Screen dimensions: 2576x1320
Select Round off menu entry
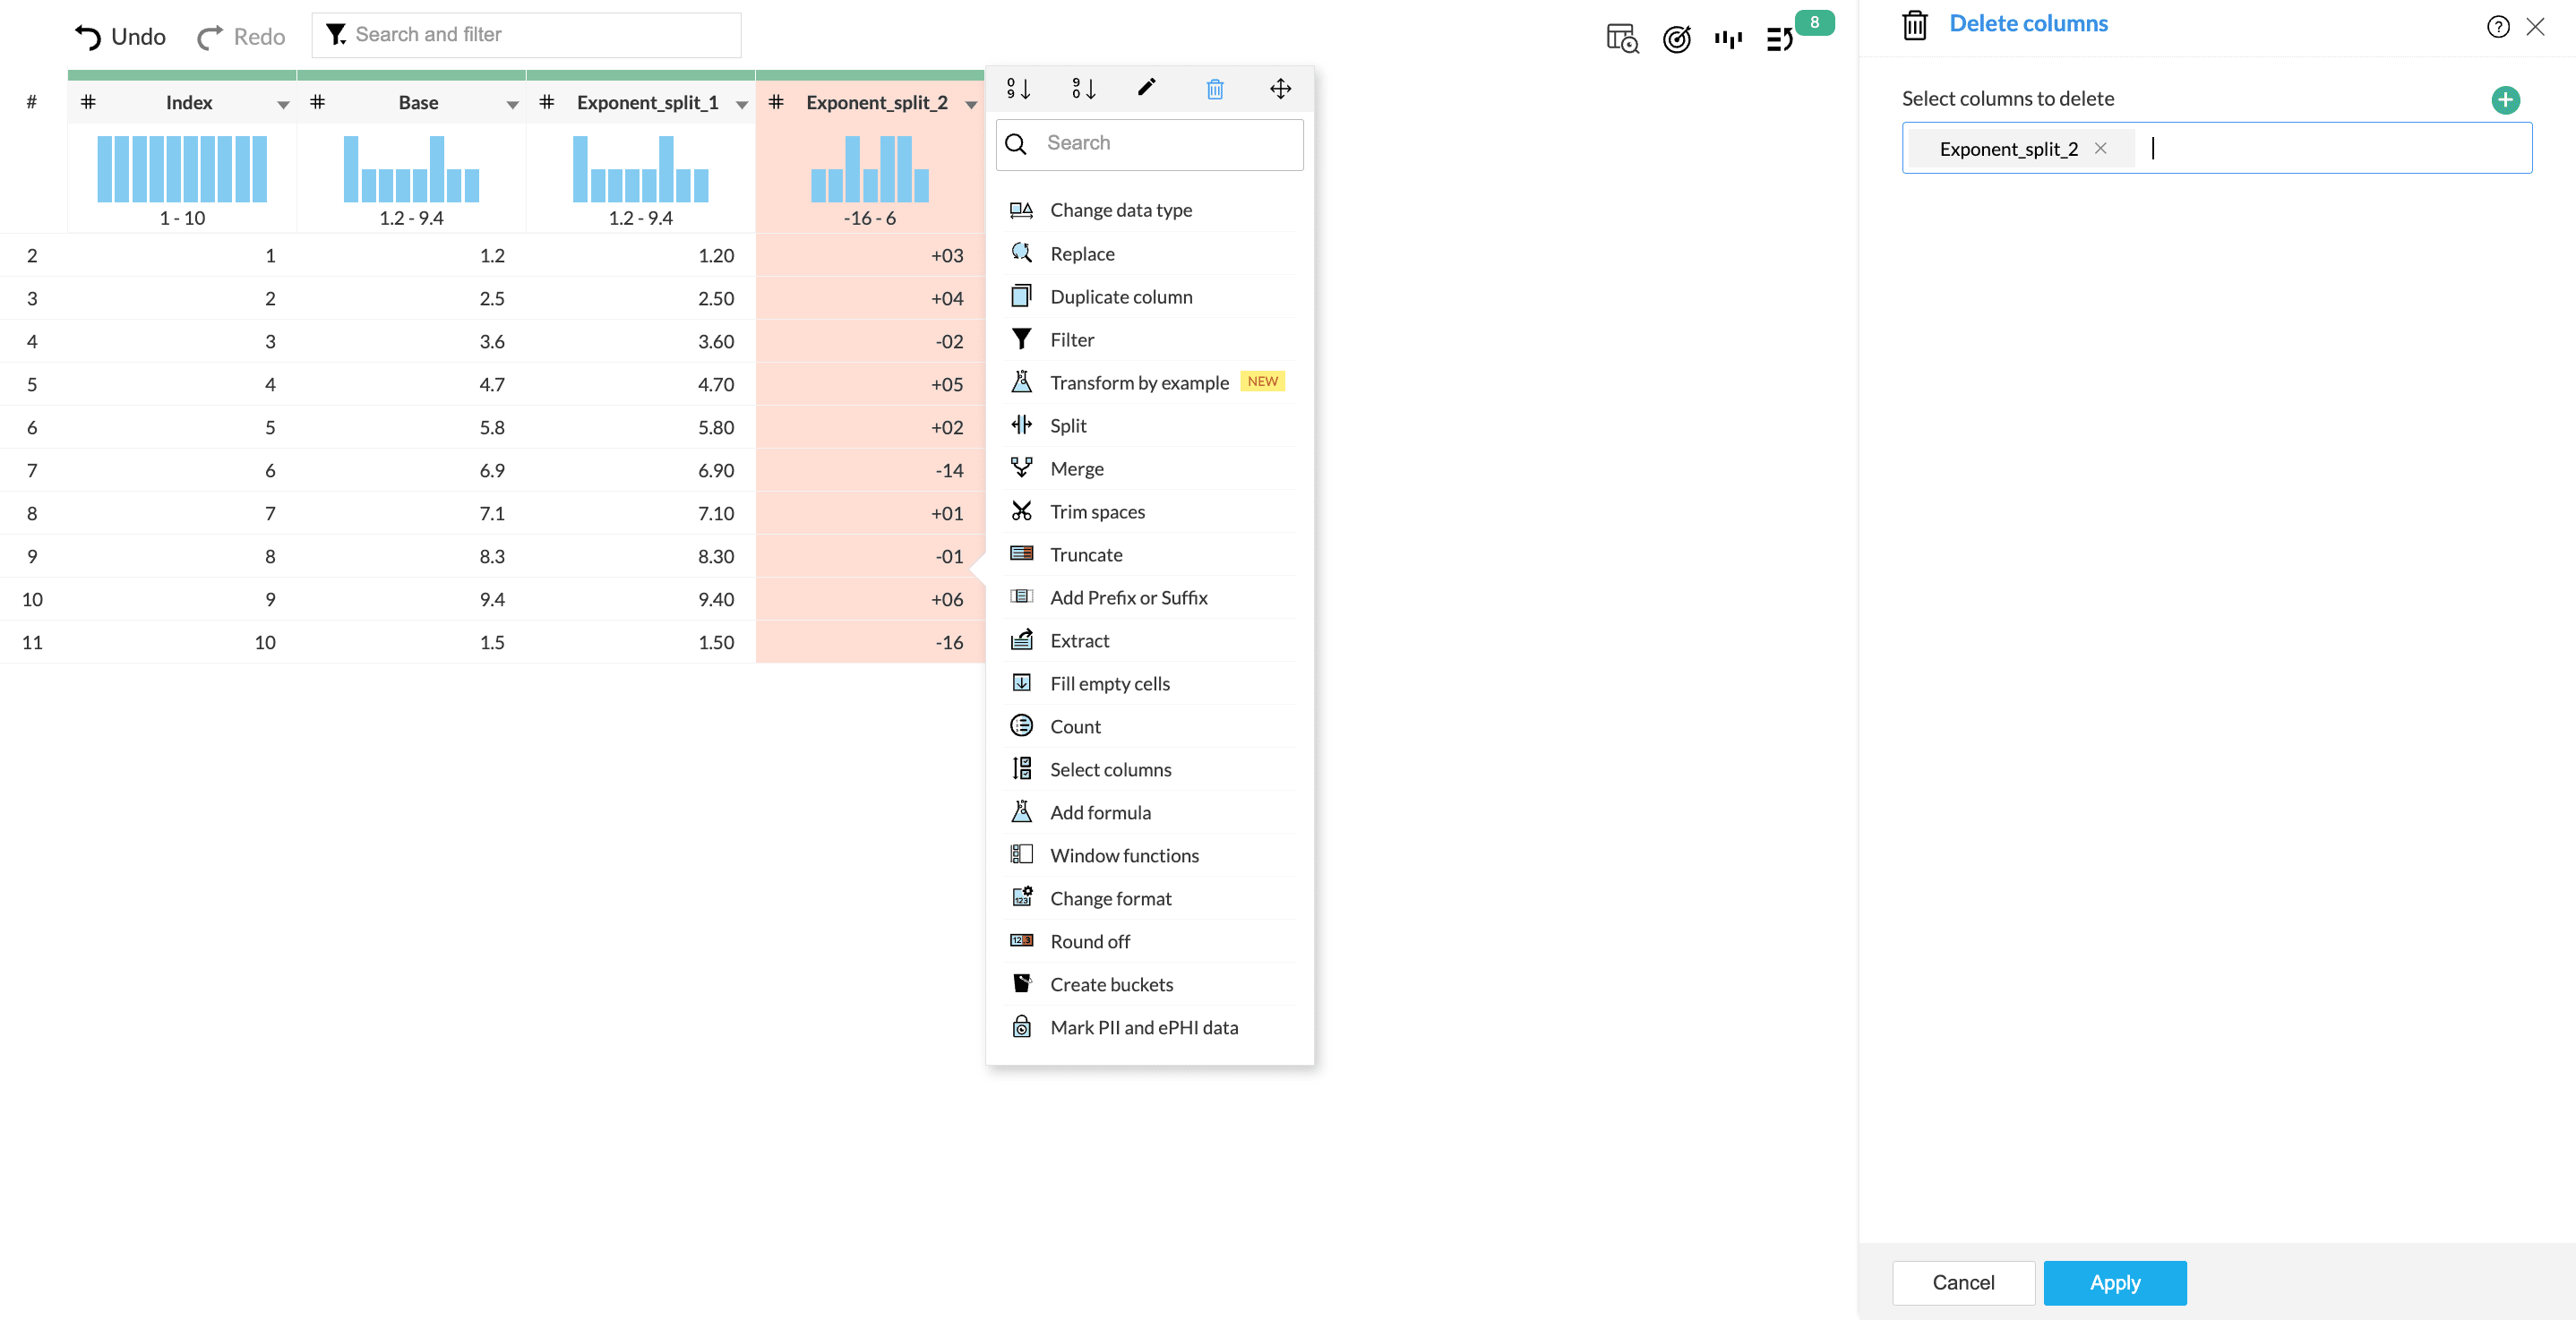click(1089, 941)
